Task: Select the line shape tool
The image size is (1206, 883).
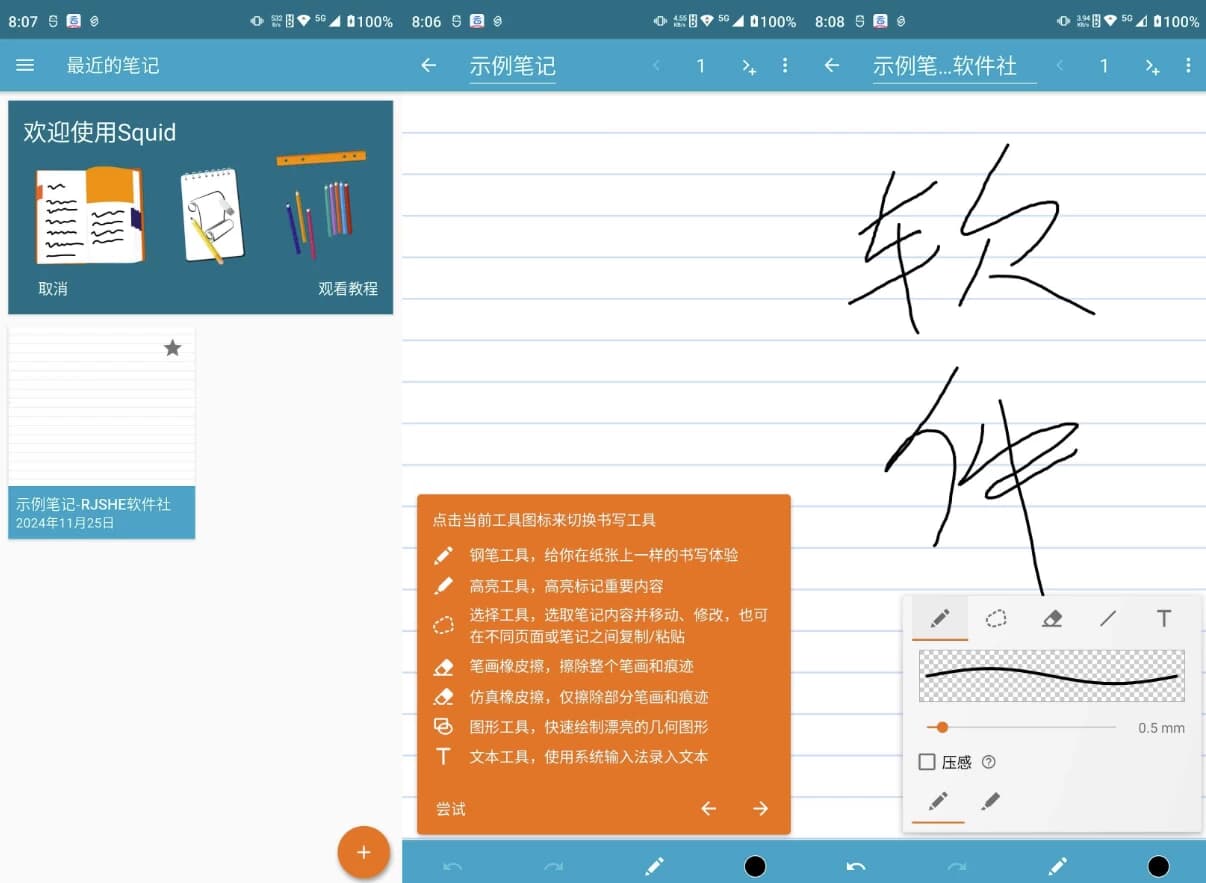Action: [x=1107, y=619]
